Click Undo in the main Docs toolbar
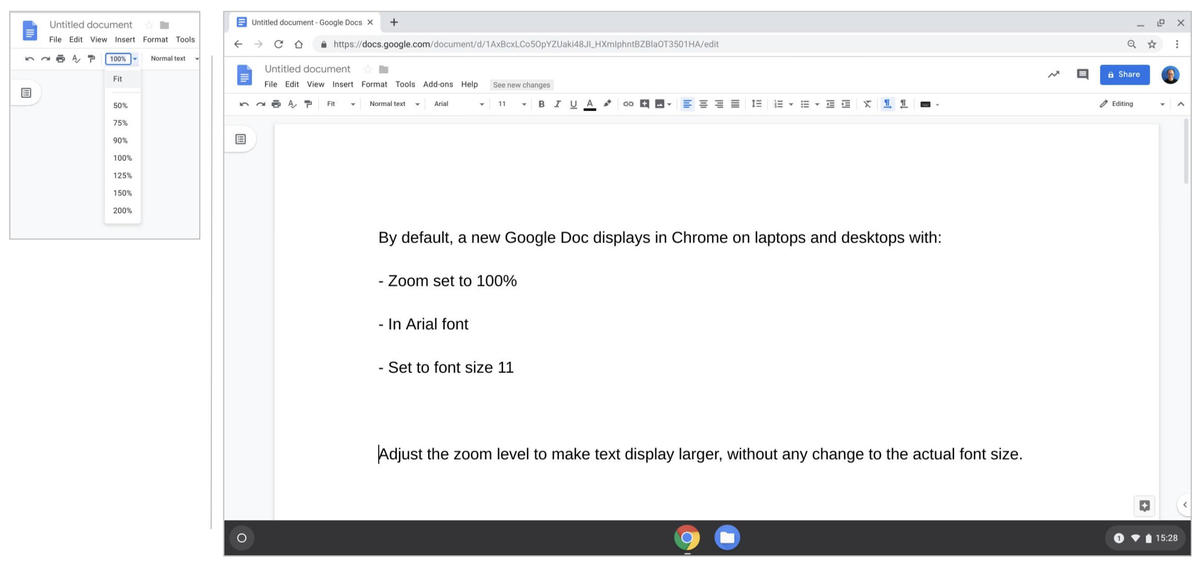The height and width of the screenshot is (572, 1200). [244, 104]
